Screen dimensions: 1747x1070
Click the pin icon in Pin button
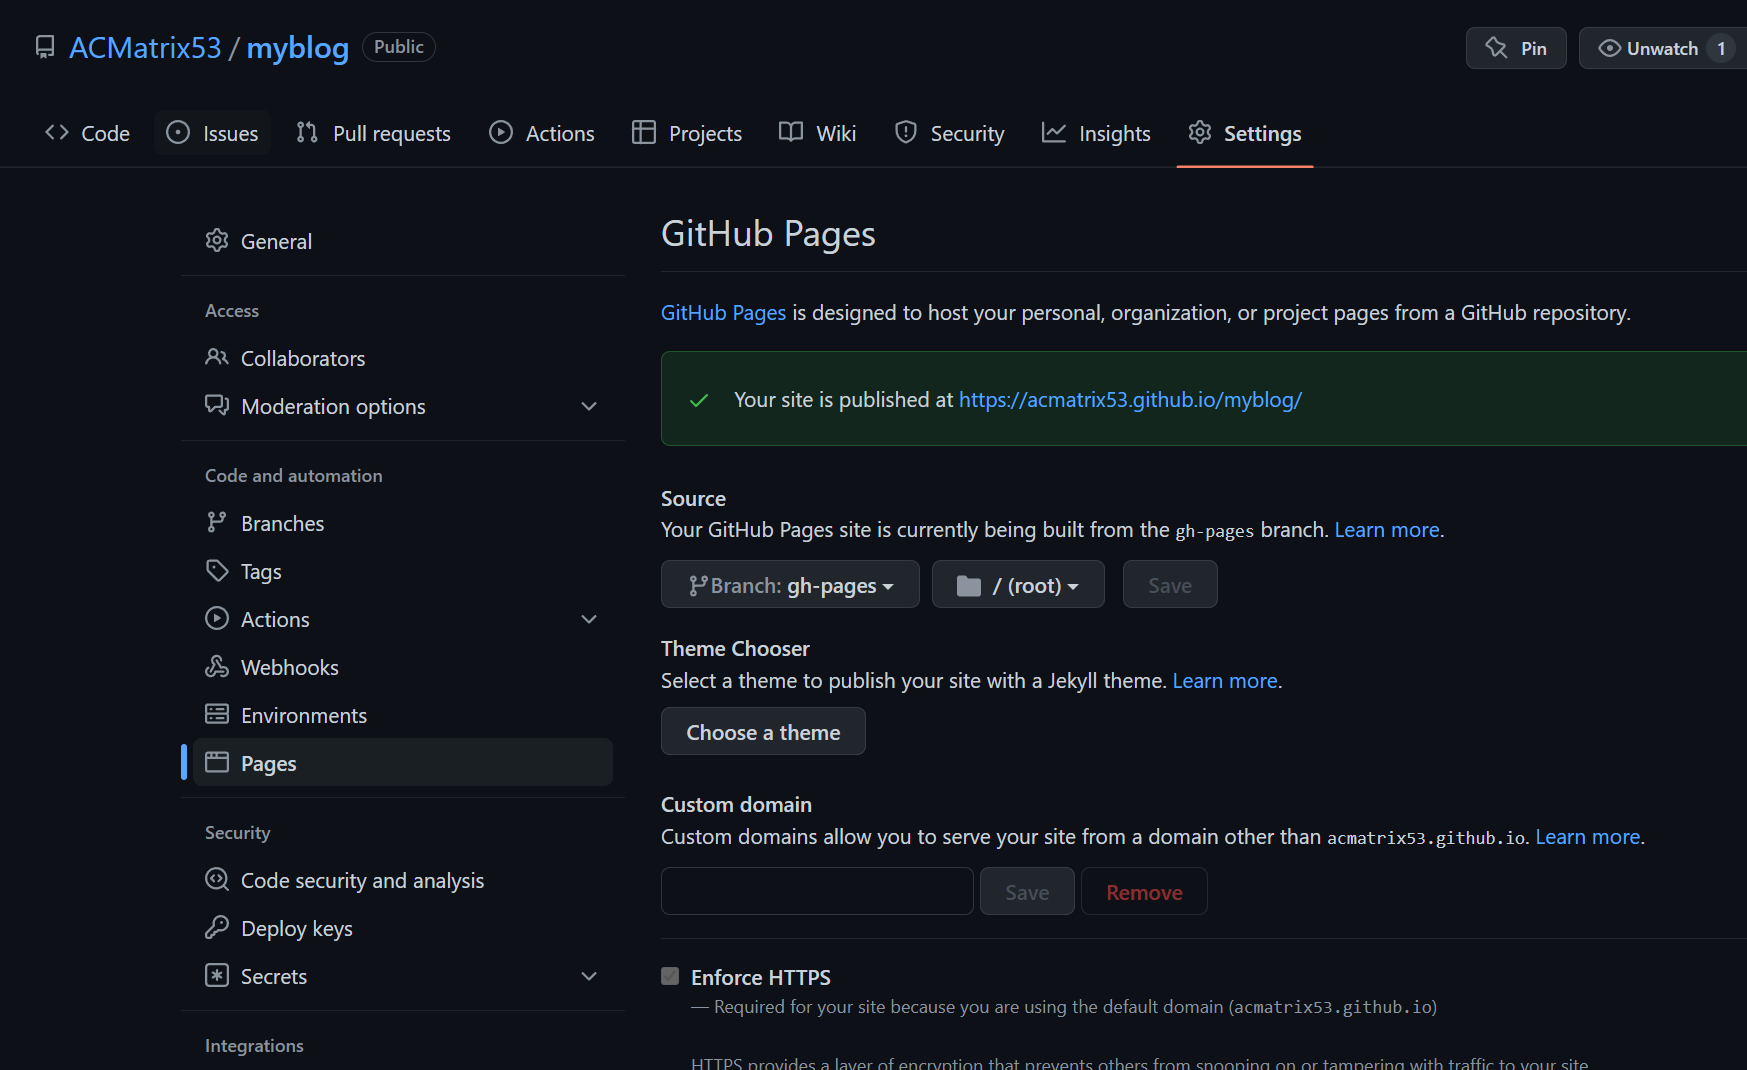1496,48
